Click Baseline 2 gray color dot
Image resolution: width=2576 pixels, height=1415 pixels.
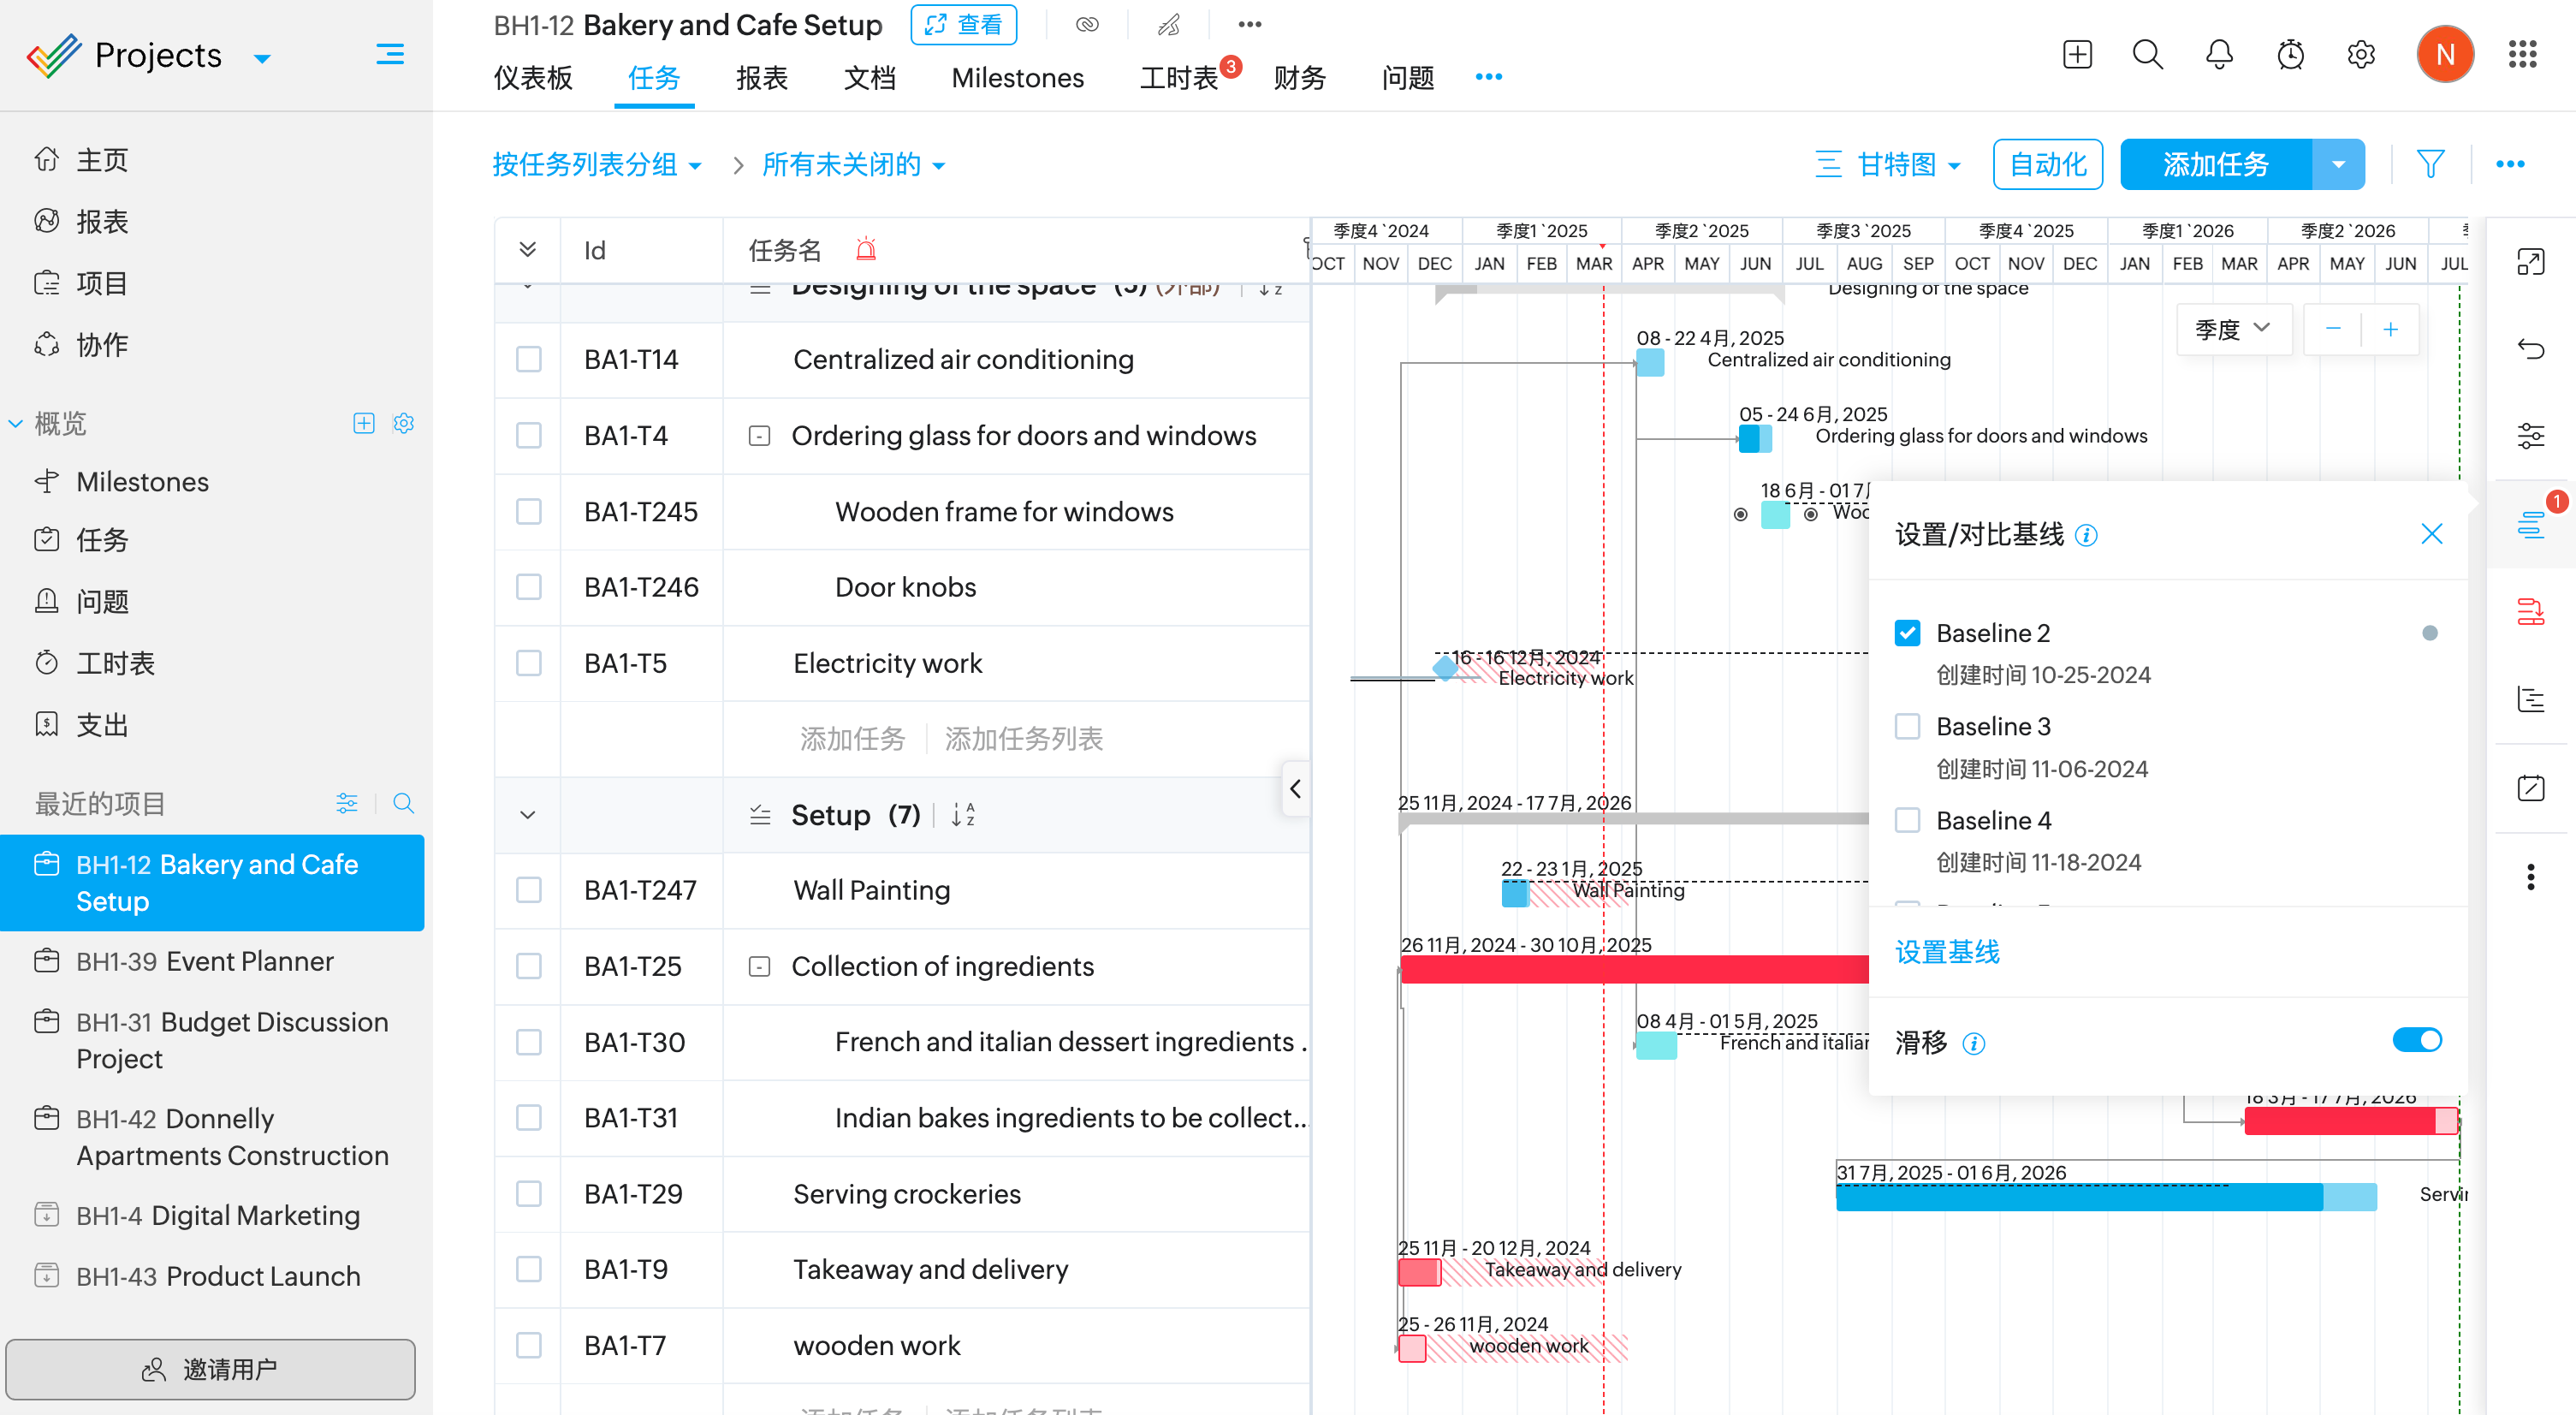click(x=2429, y=633)
